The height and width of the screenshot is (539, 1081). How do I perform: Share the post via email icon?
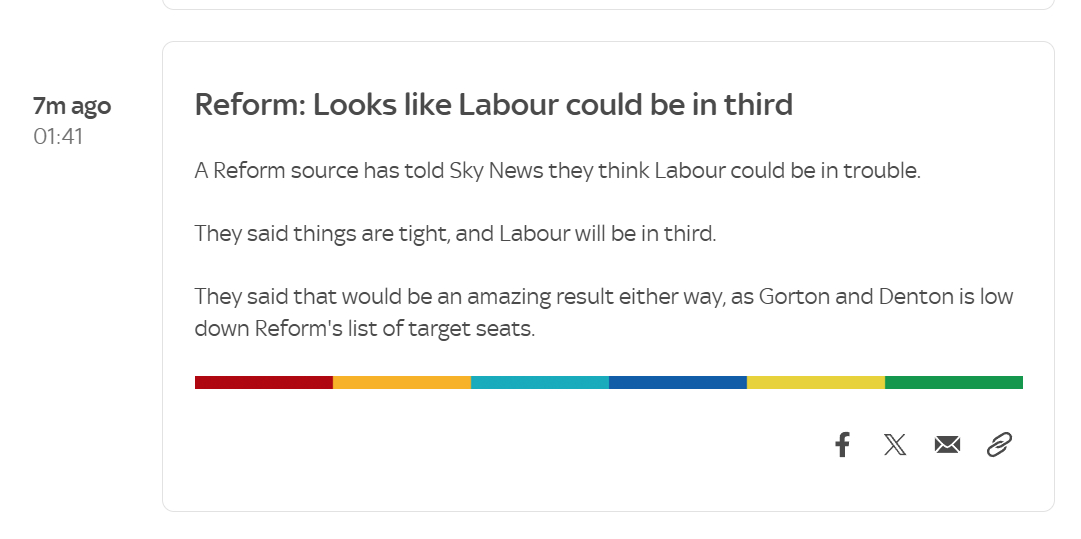[947, 445]
